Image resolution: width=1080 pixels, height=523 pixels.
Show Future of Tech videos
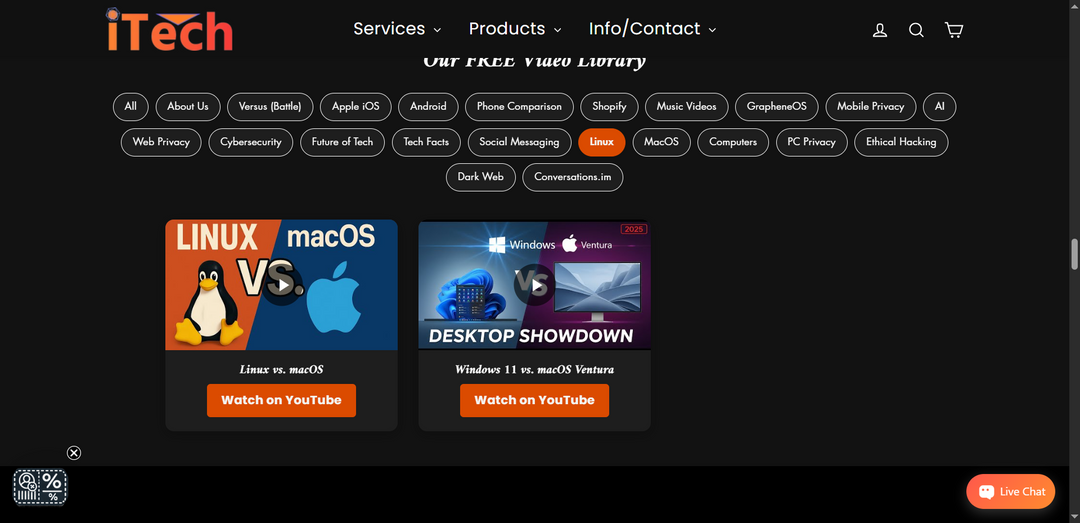coord(342,142)
